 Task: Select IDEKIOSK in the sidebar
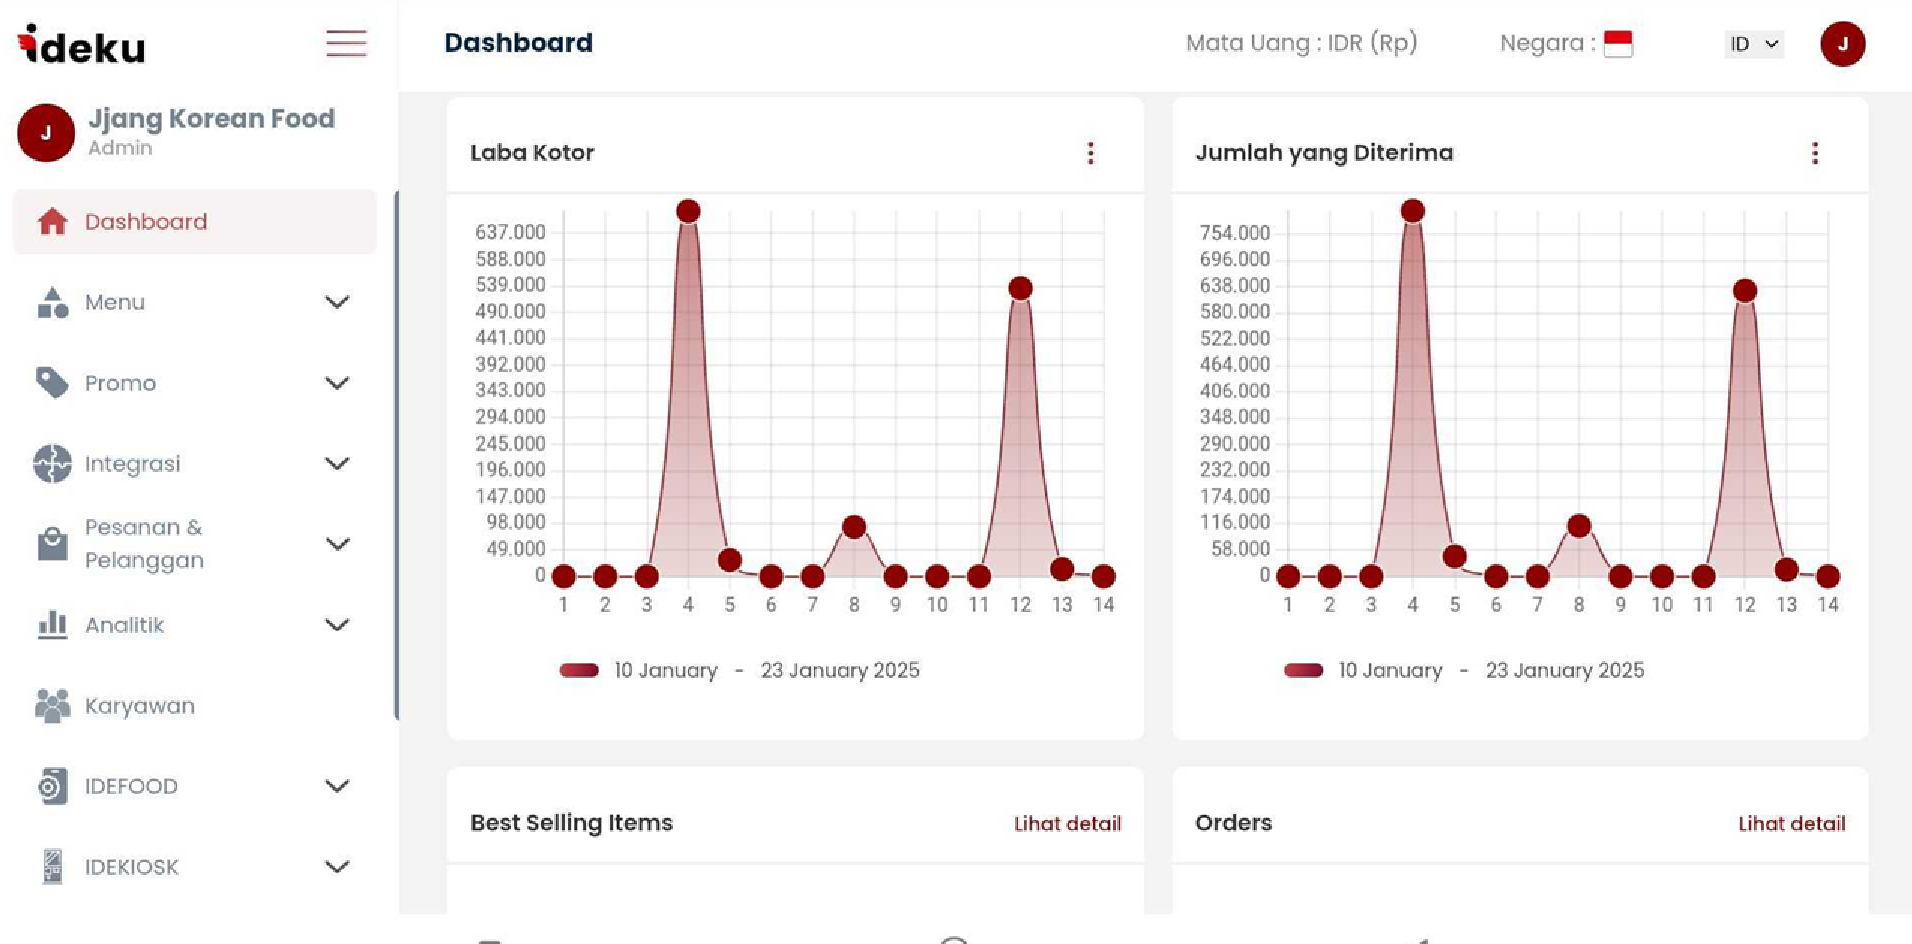[132, 866]
